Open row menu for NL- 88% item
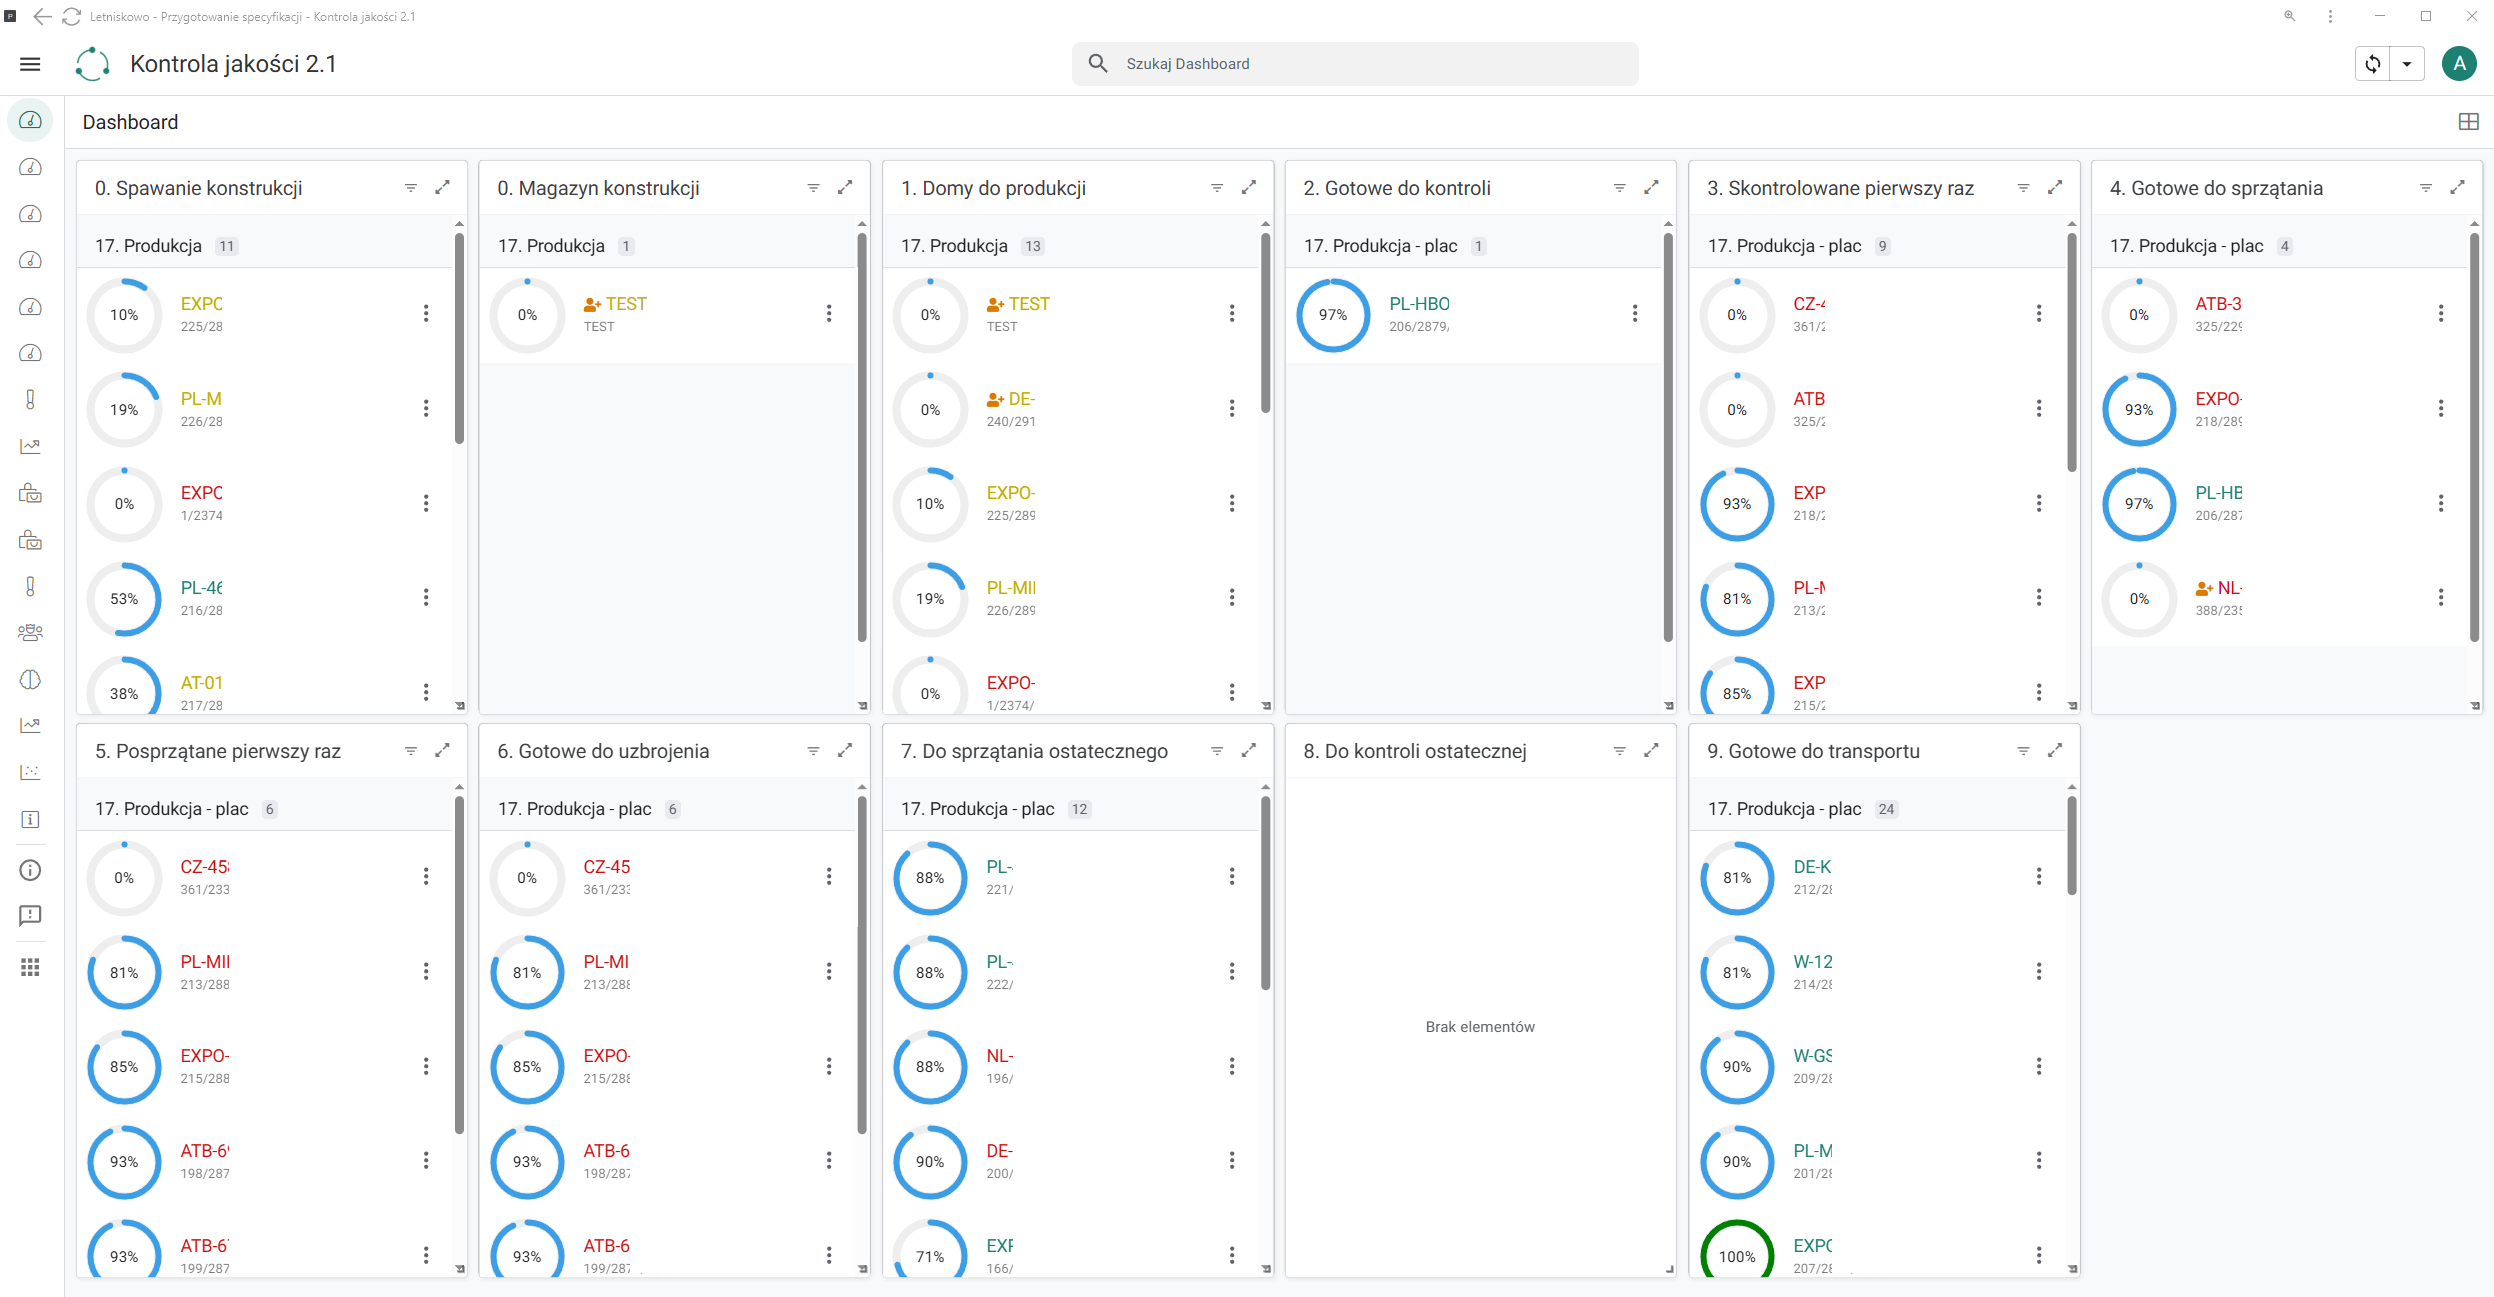Viewport: 2494px width, 1297px height. point(1232,1066)
